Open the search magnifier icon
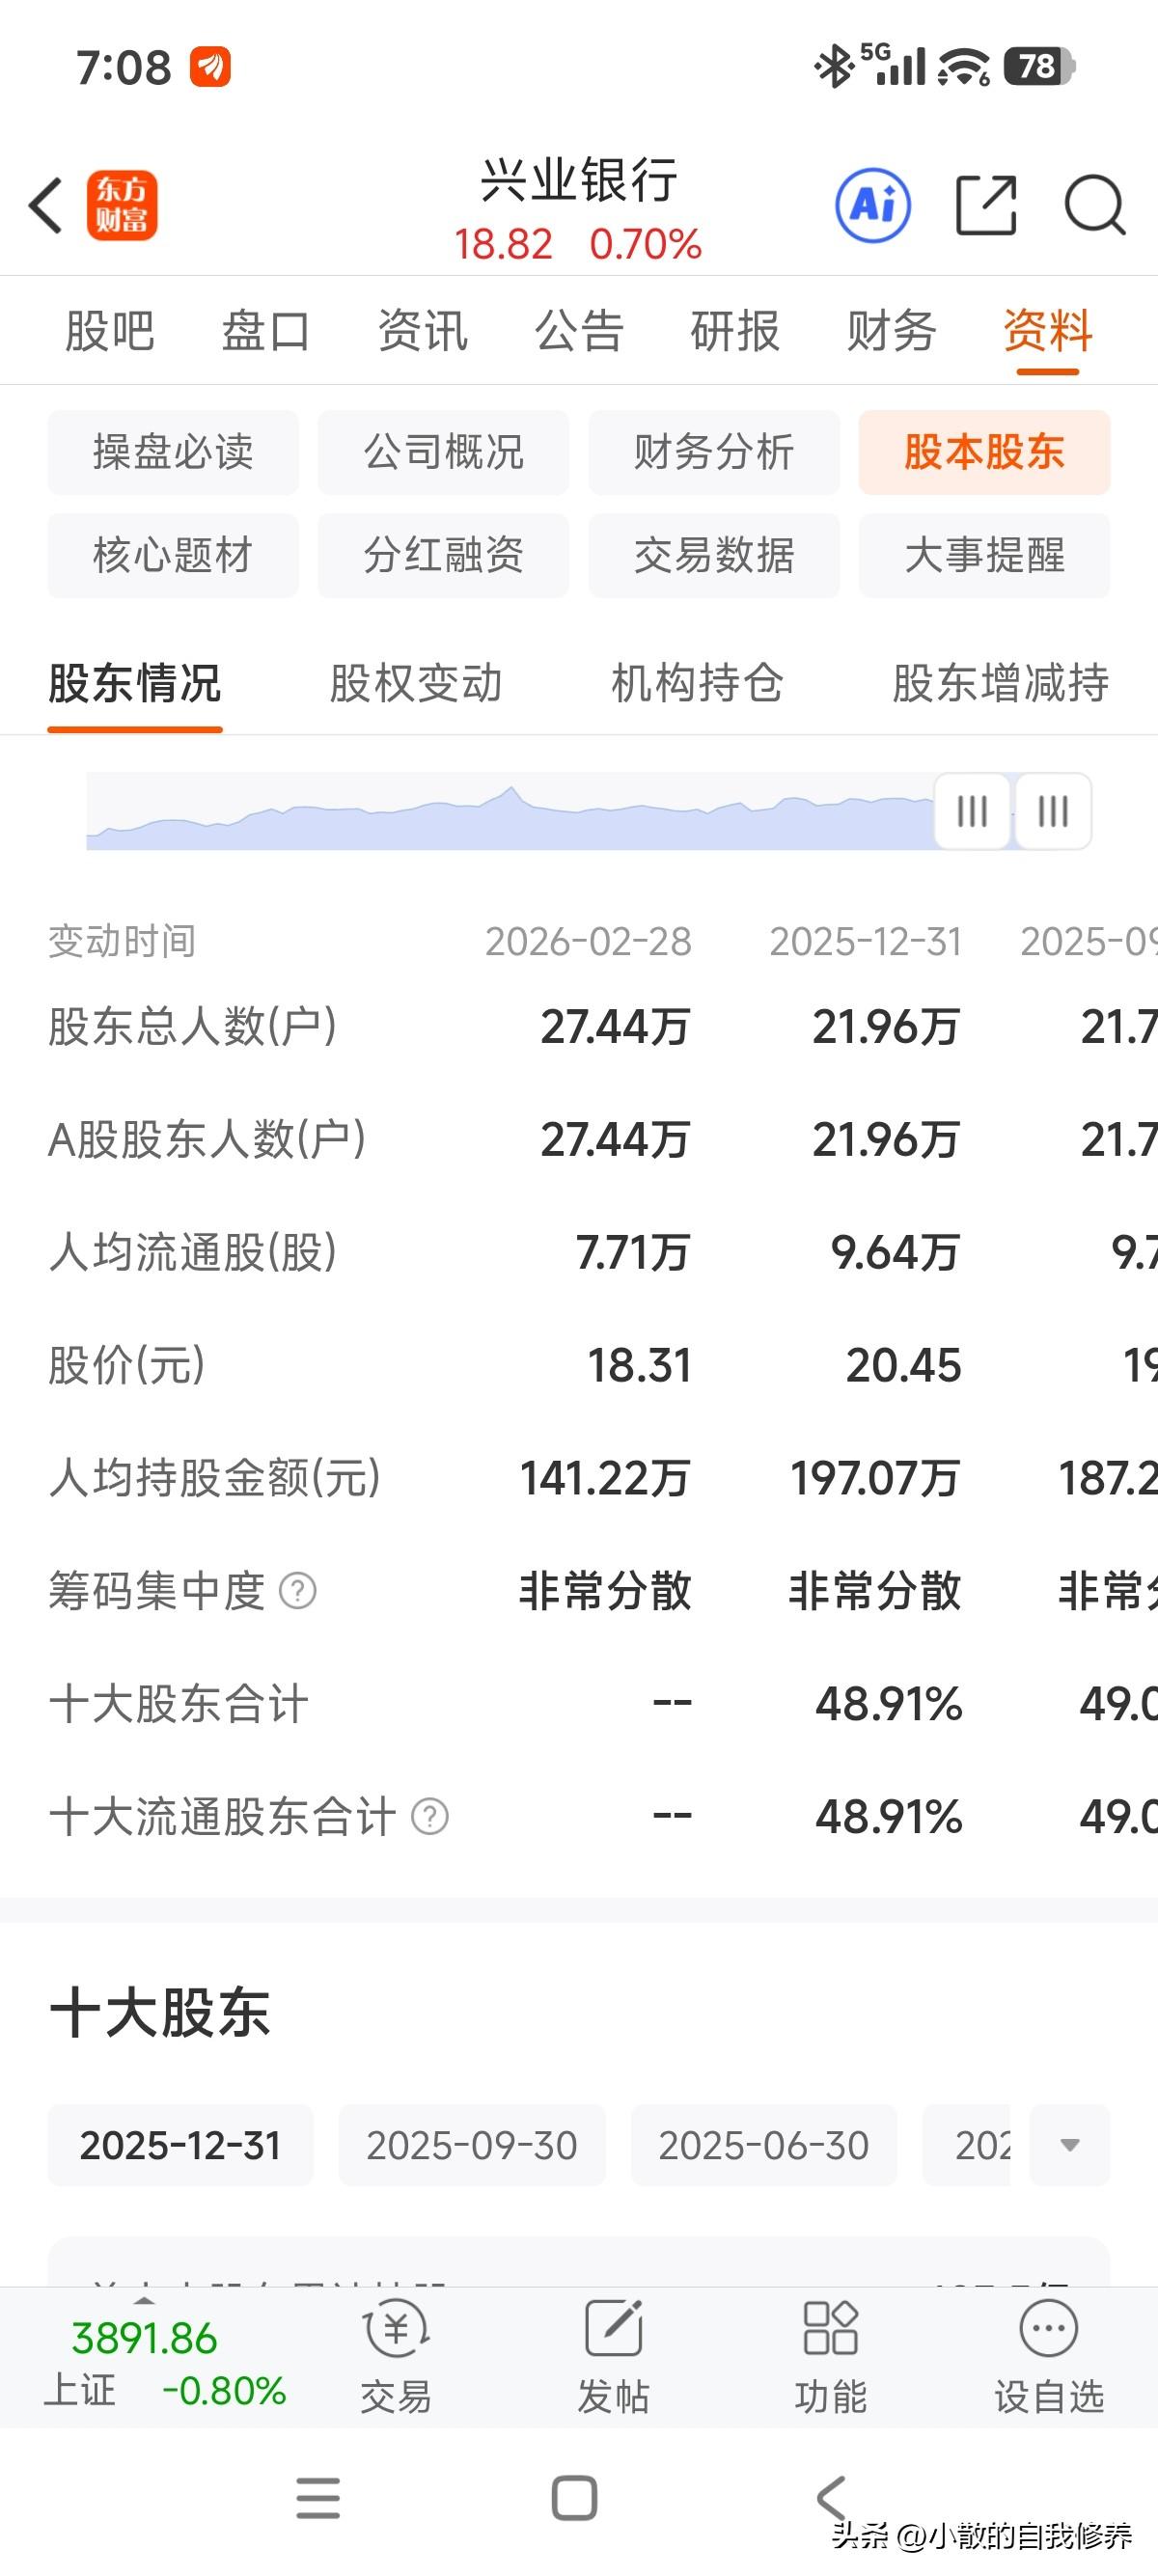 [1095, 206]
